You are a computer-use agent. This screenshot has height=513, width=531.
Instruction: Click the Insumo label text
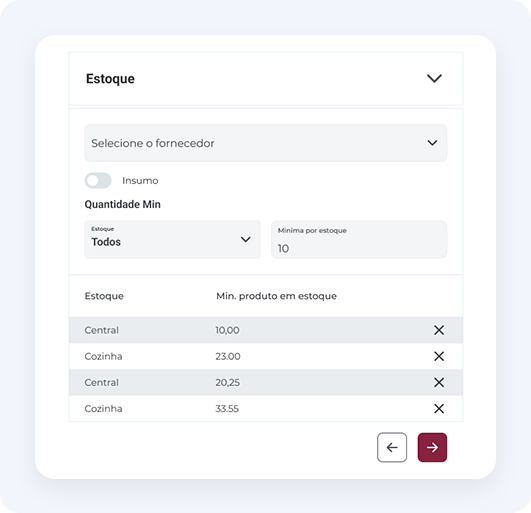pos(140,180)
